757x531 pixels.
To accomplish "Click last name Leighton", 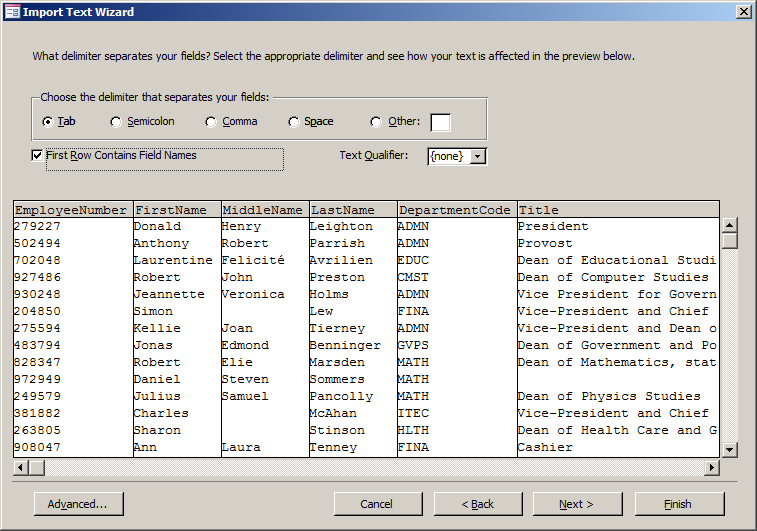I will click(x=341, y=226).
